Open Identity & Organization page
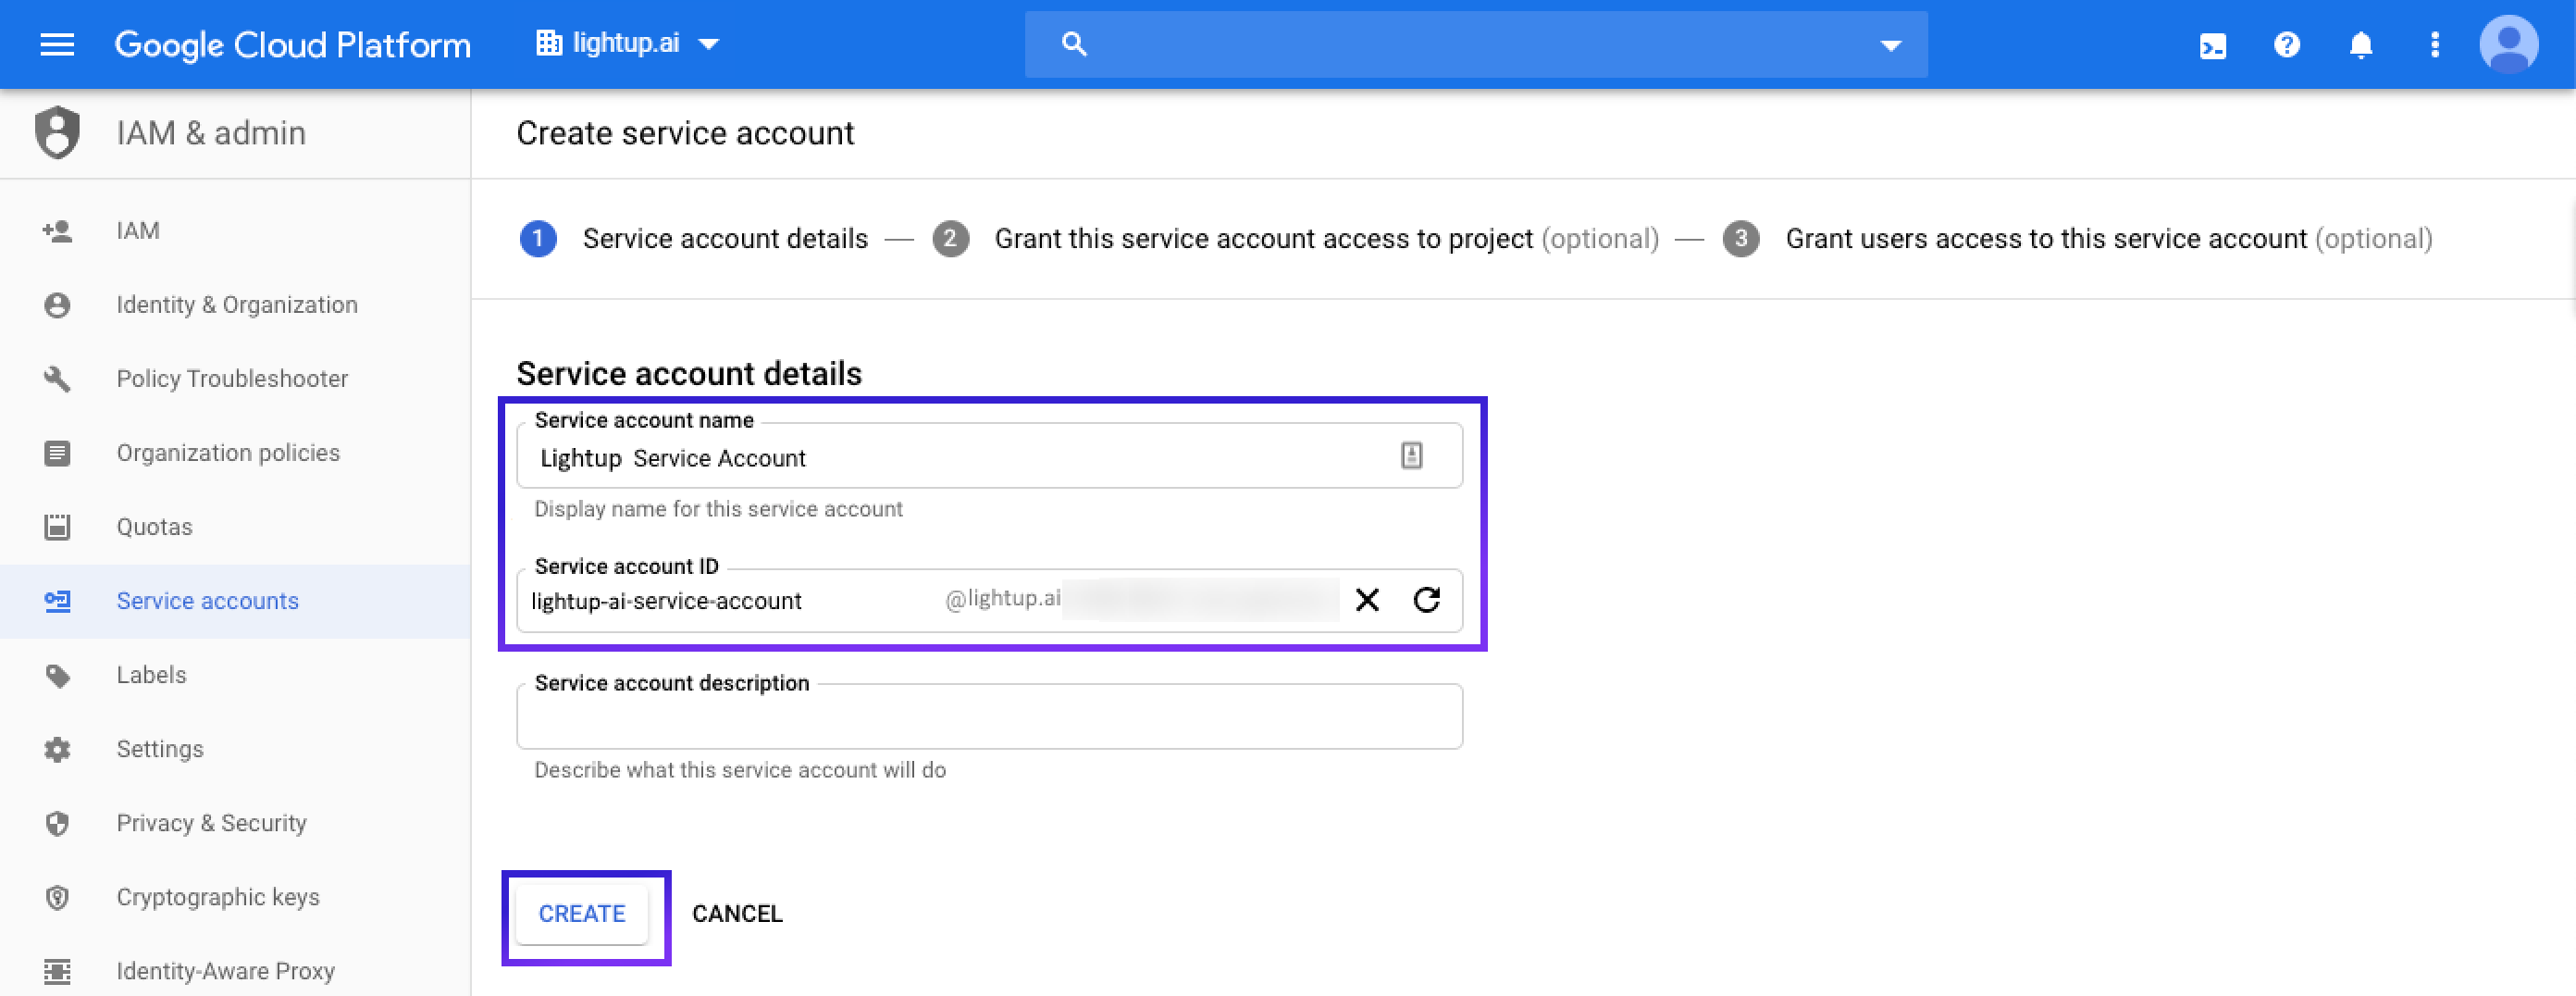The image size is (2576, 996). [235, 305]
